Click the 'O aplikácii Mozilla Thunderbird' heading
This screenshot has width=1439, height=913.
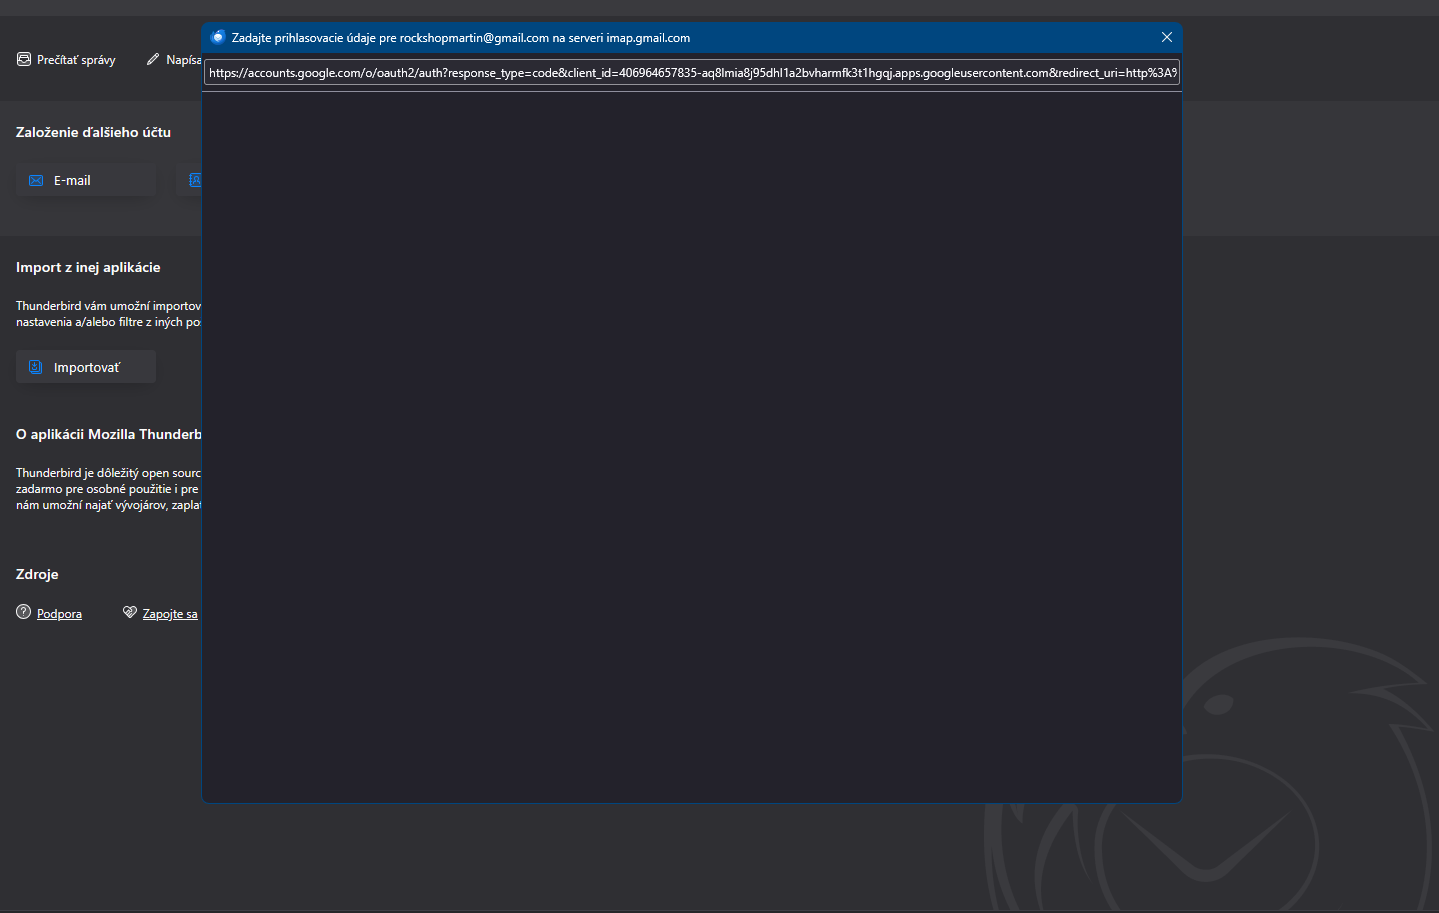click(109, 434)
